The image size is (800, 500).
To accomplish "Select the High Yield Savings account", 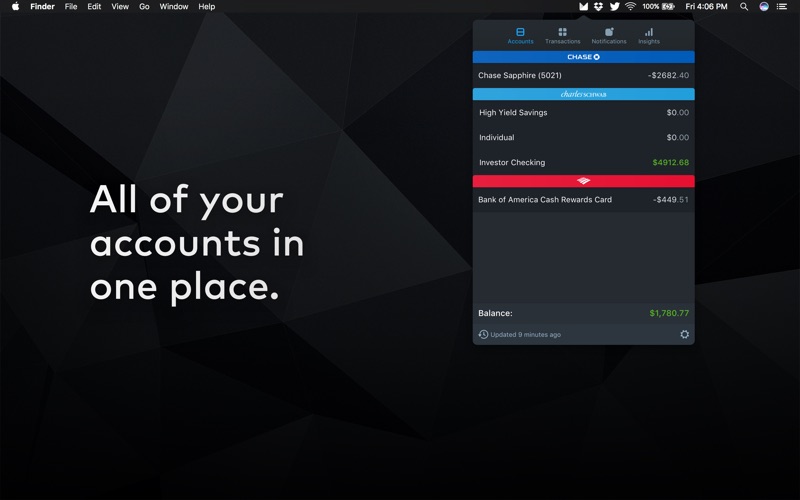I will click(583, 113).
